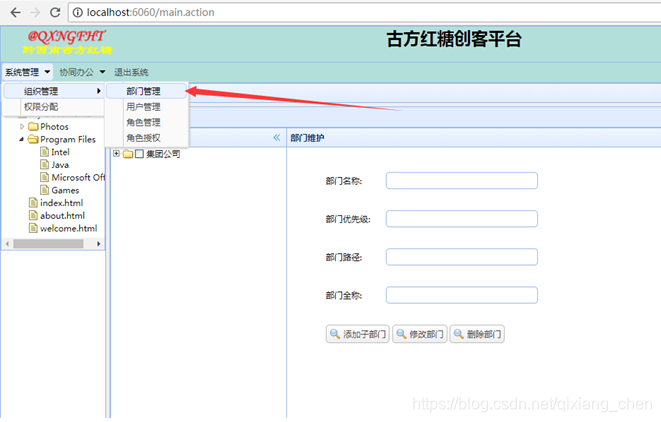Open the 系统管理 dropdown menu

click(x=27, y=72)
